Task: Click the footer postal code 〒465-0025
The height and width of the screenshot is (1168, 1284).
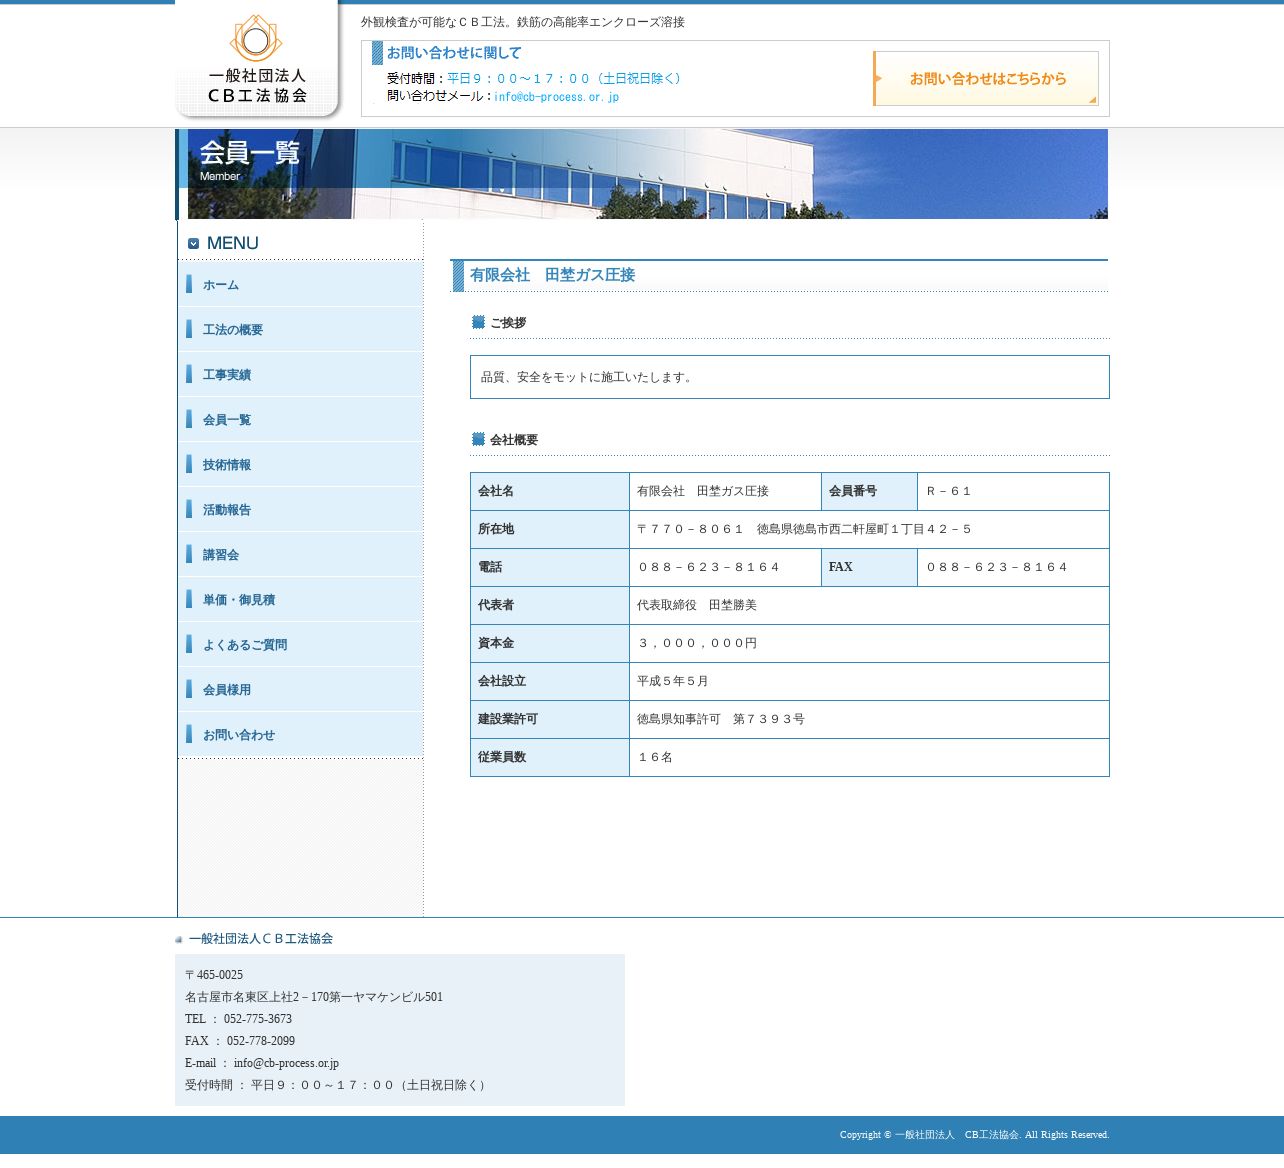Action: [x=214, y=975]
